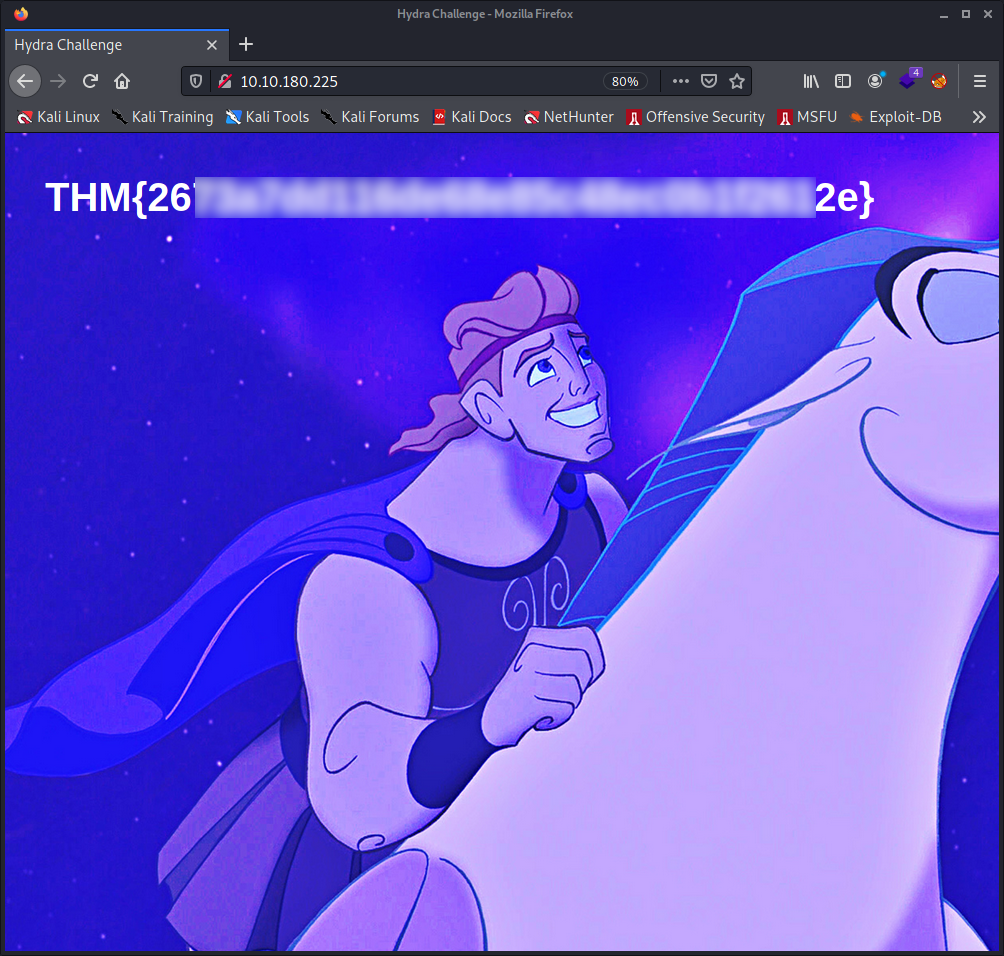
Task: Reset the 80% zoom level
Action: [x=625, y=81]
